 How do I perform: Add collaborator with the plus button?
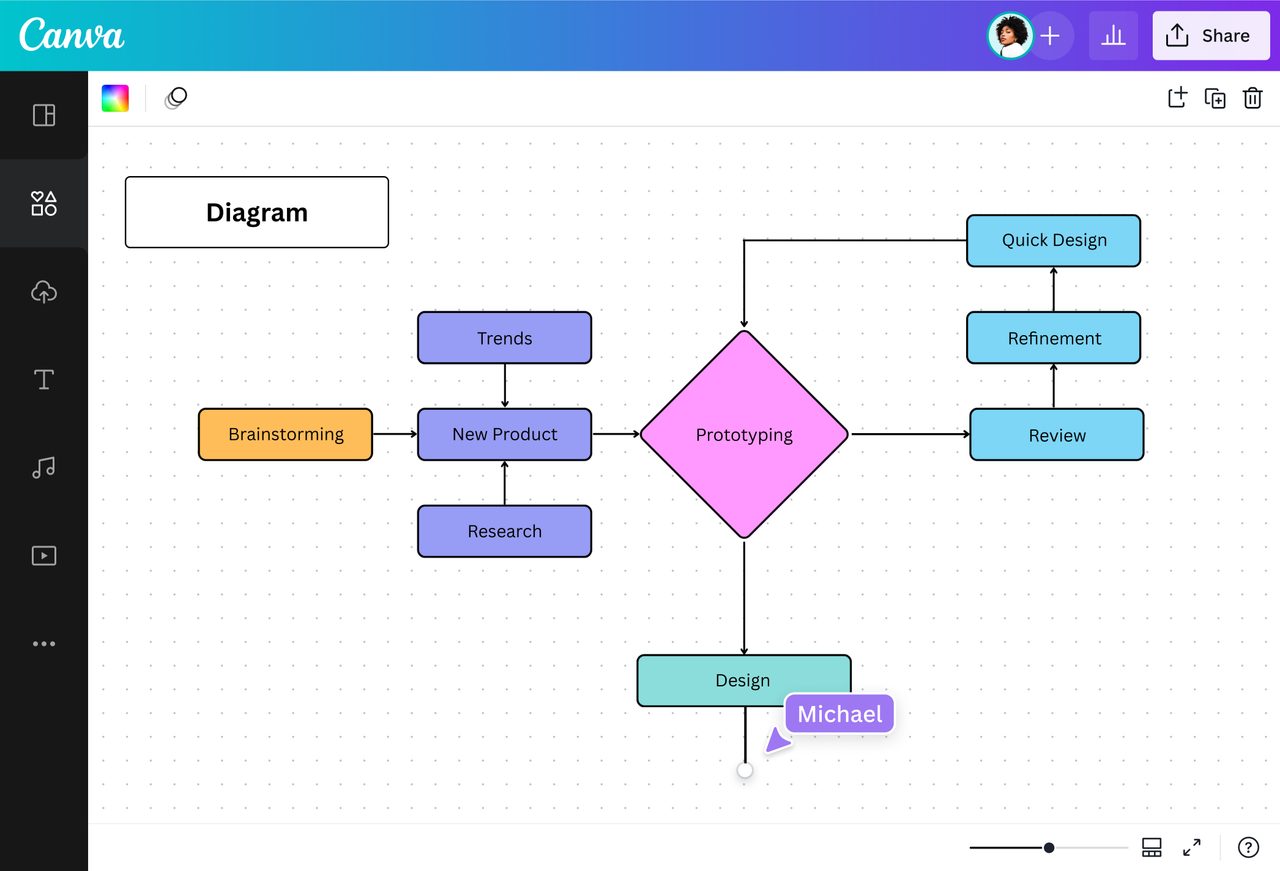tap(1050, 36)
